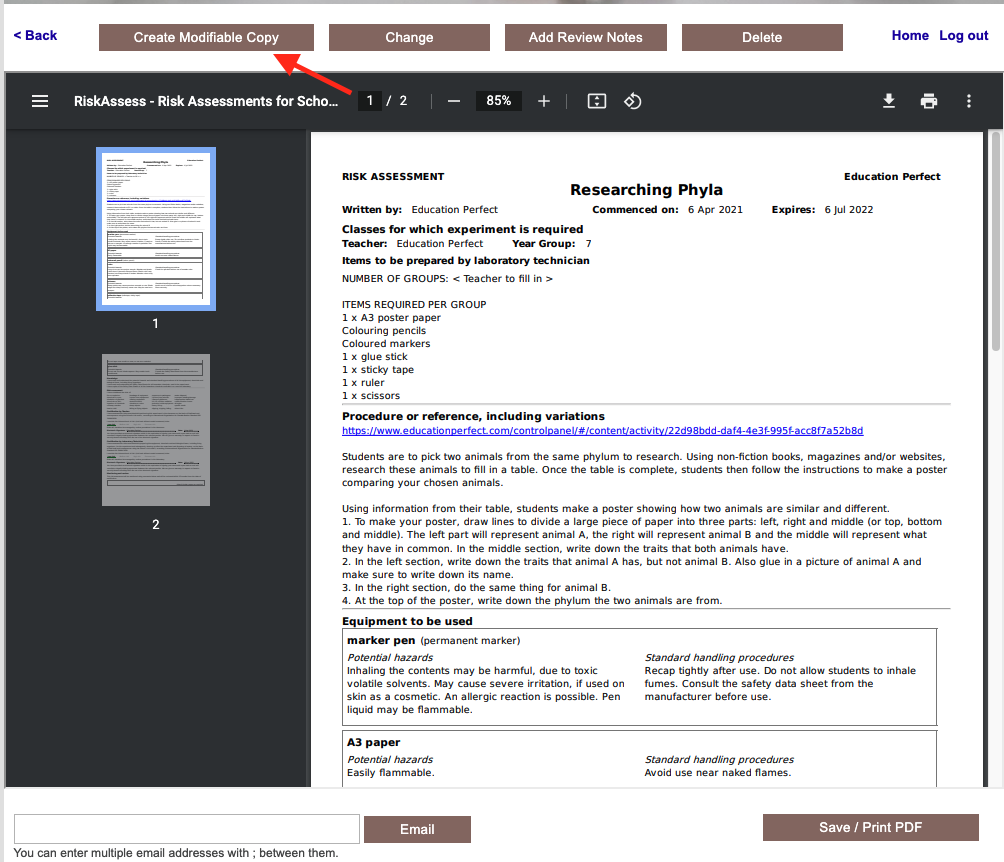Click the PDF vertical scrollbar

(996, 241)
